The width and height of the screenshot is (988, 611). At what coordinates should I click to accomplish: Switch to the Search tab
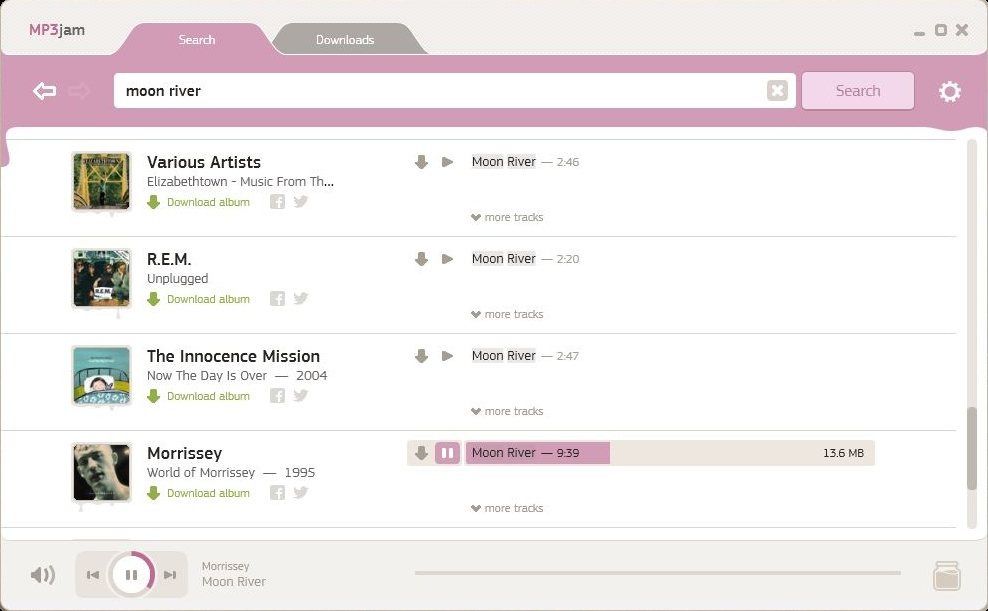click(197, 40)
